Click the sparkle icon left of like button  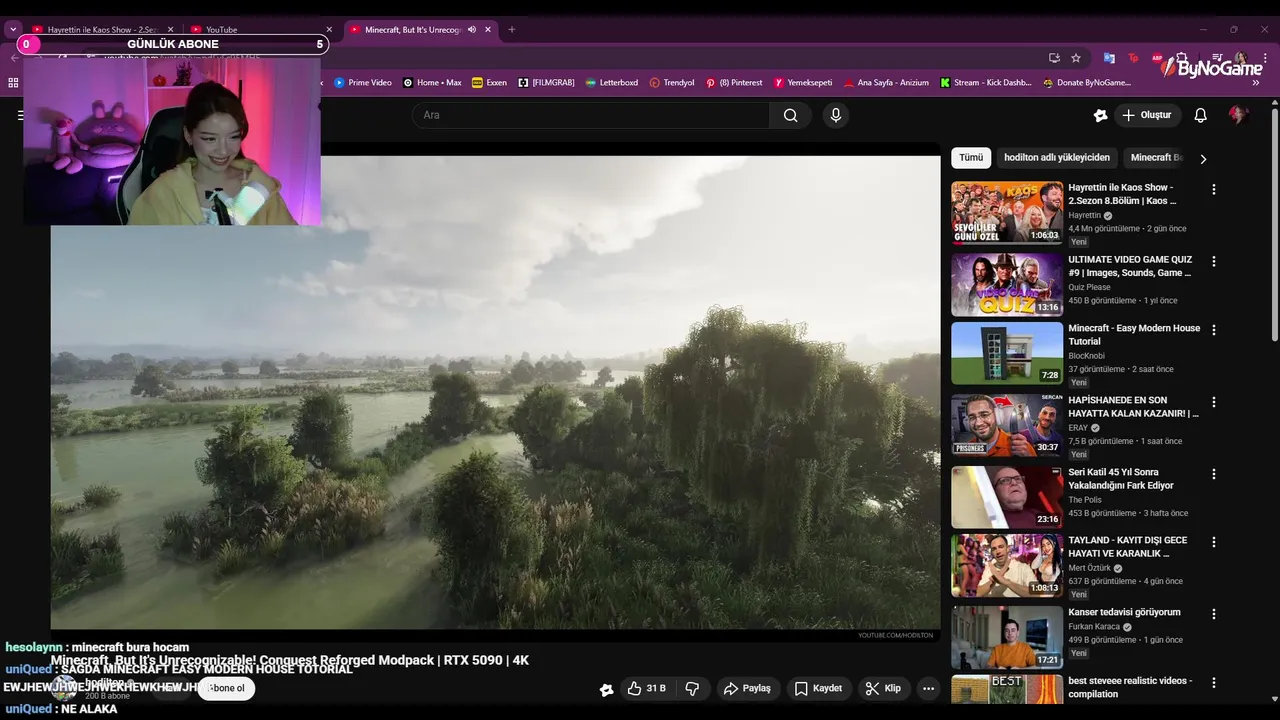(x=606, y=689)
